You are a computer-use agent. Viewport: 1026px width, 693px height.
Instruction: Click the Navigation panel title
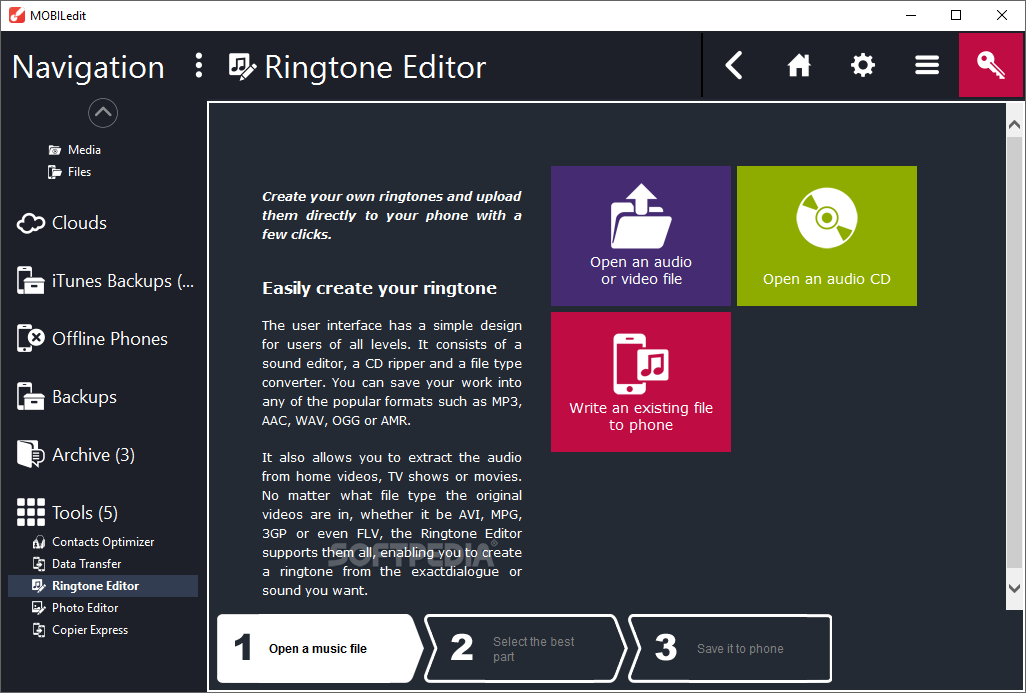tap(88, 67)
